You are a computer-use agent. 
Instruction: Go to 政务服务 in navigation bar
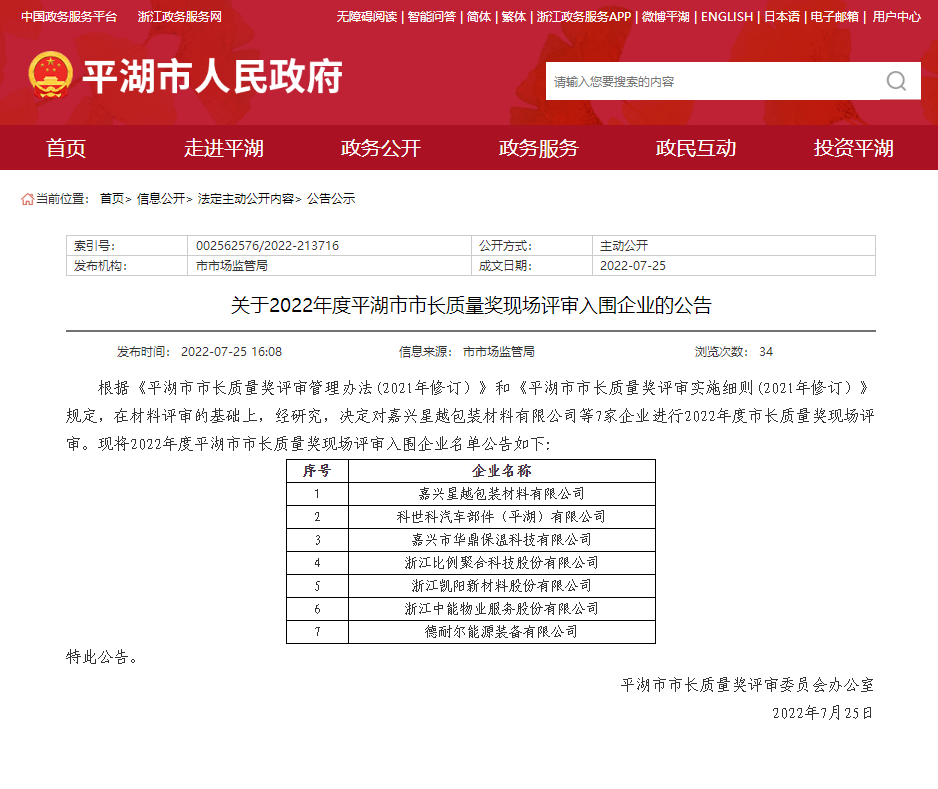click(538, 148)
